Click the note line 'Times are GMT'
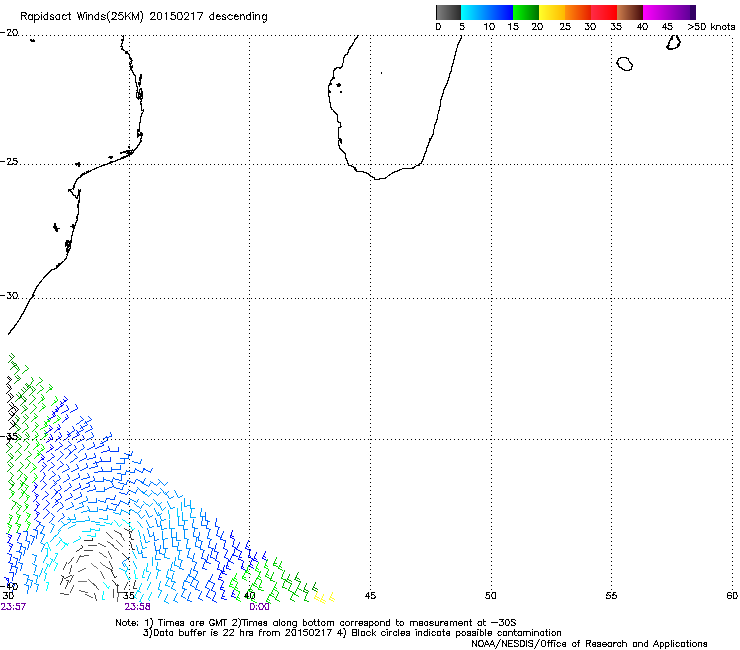 pos(191,623)
